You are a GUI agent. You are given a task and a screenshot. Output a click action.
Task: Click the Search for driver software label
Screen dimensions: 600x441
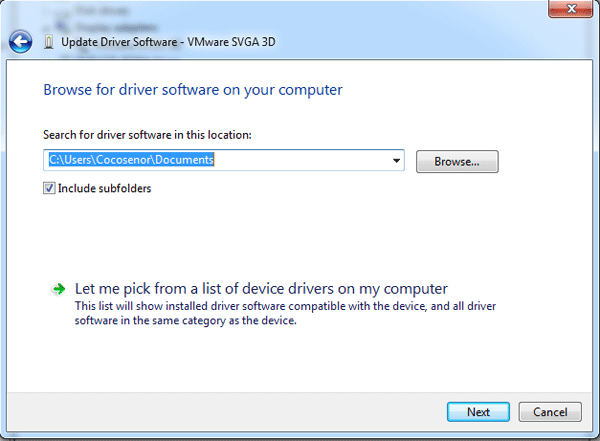[147, 135]
